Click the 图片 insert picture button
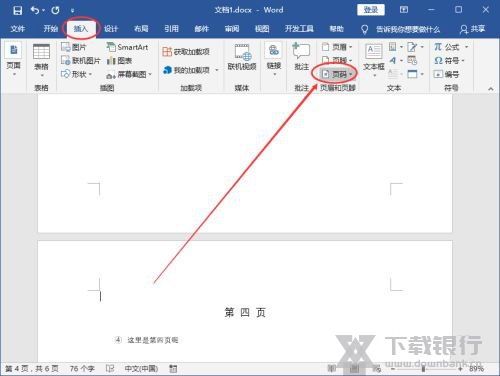Viewport: 500px width, 376px height. pos(74,47)
